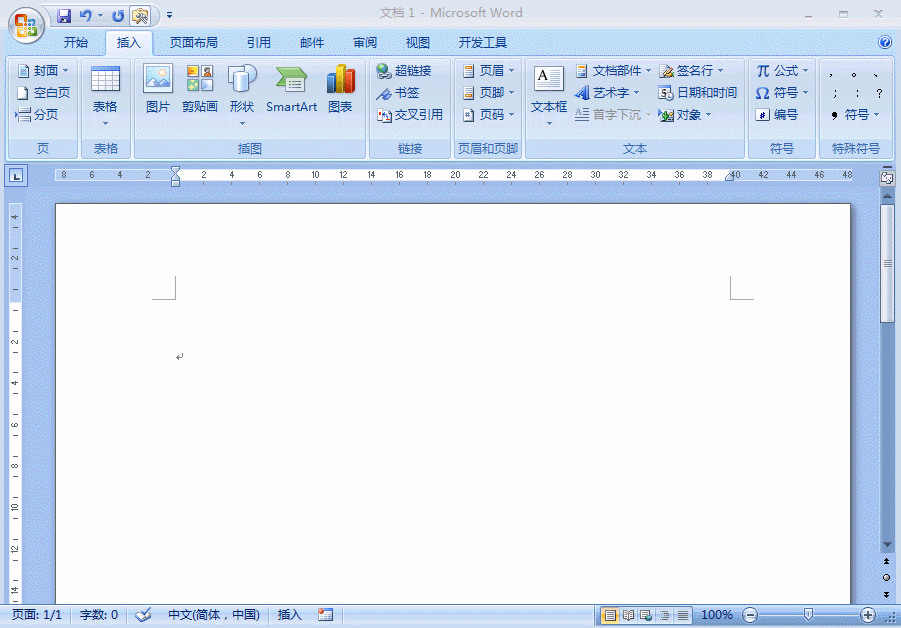Open the 文本框 text box gallery
This screenshot has width=901, height=628.
[x=549, y=96]
